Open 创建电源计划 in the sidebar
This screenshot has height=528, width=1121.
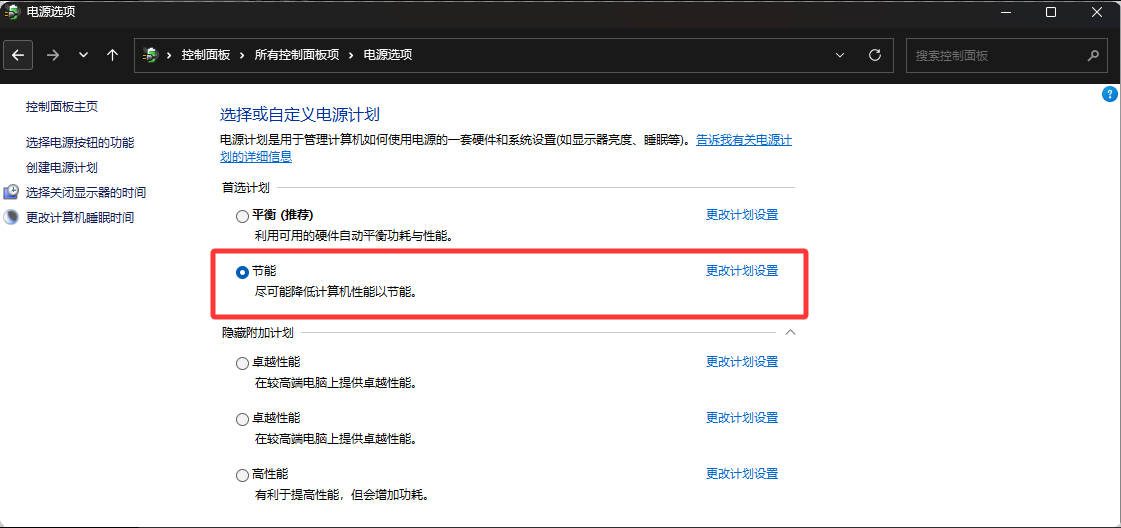[62, 168]
